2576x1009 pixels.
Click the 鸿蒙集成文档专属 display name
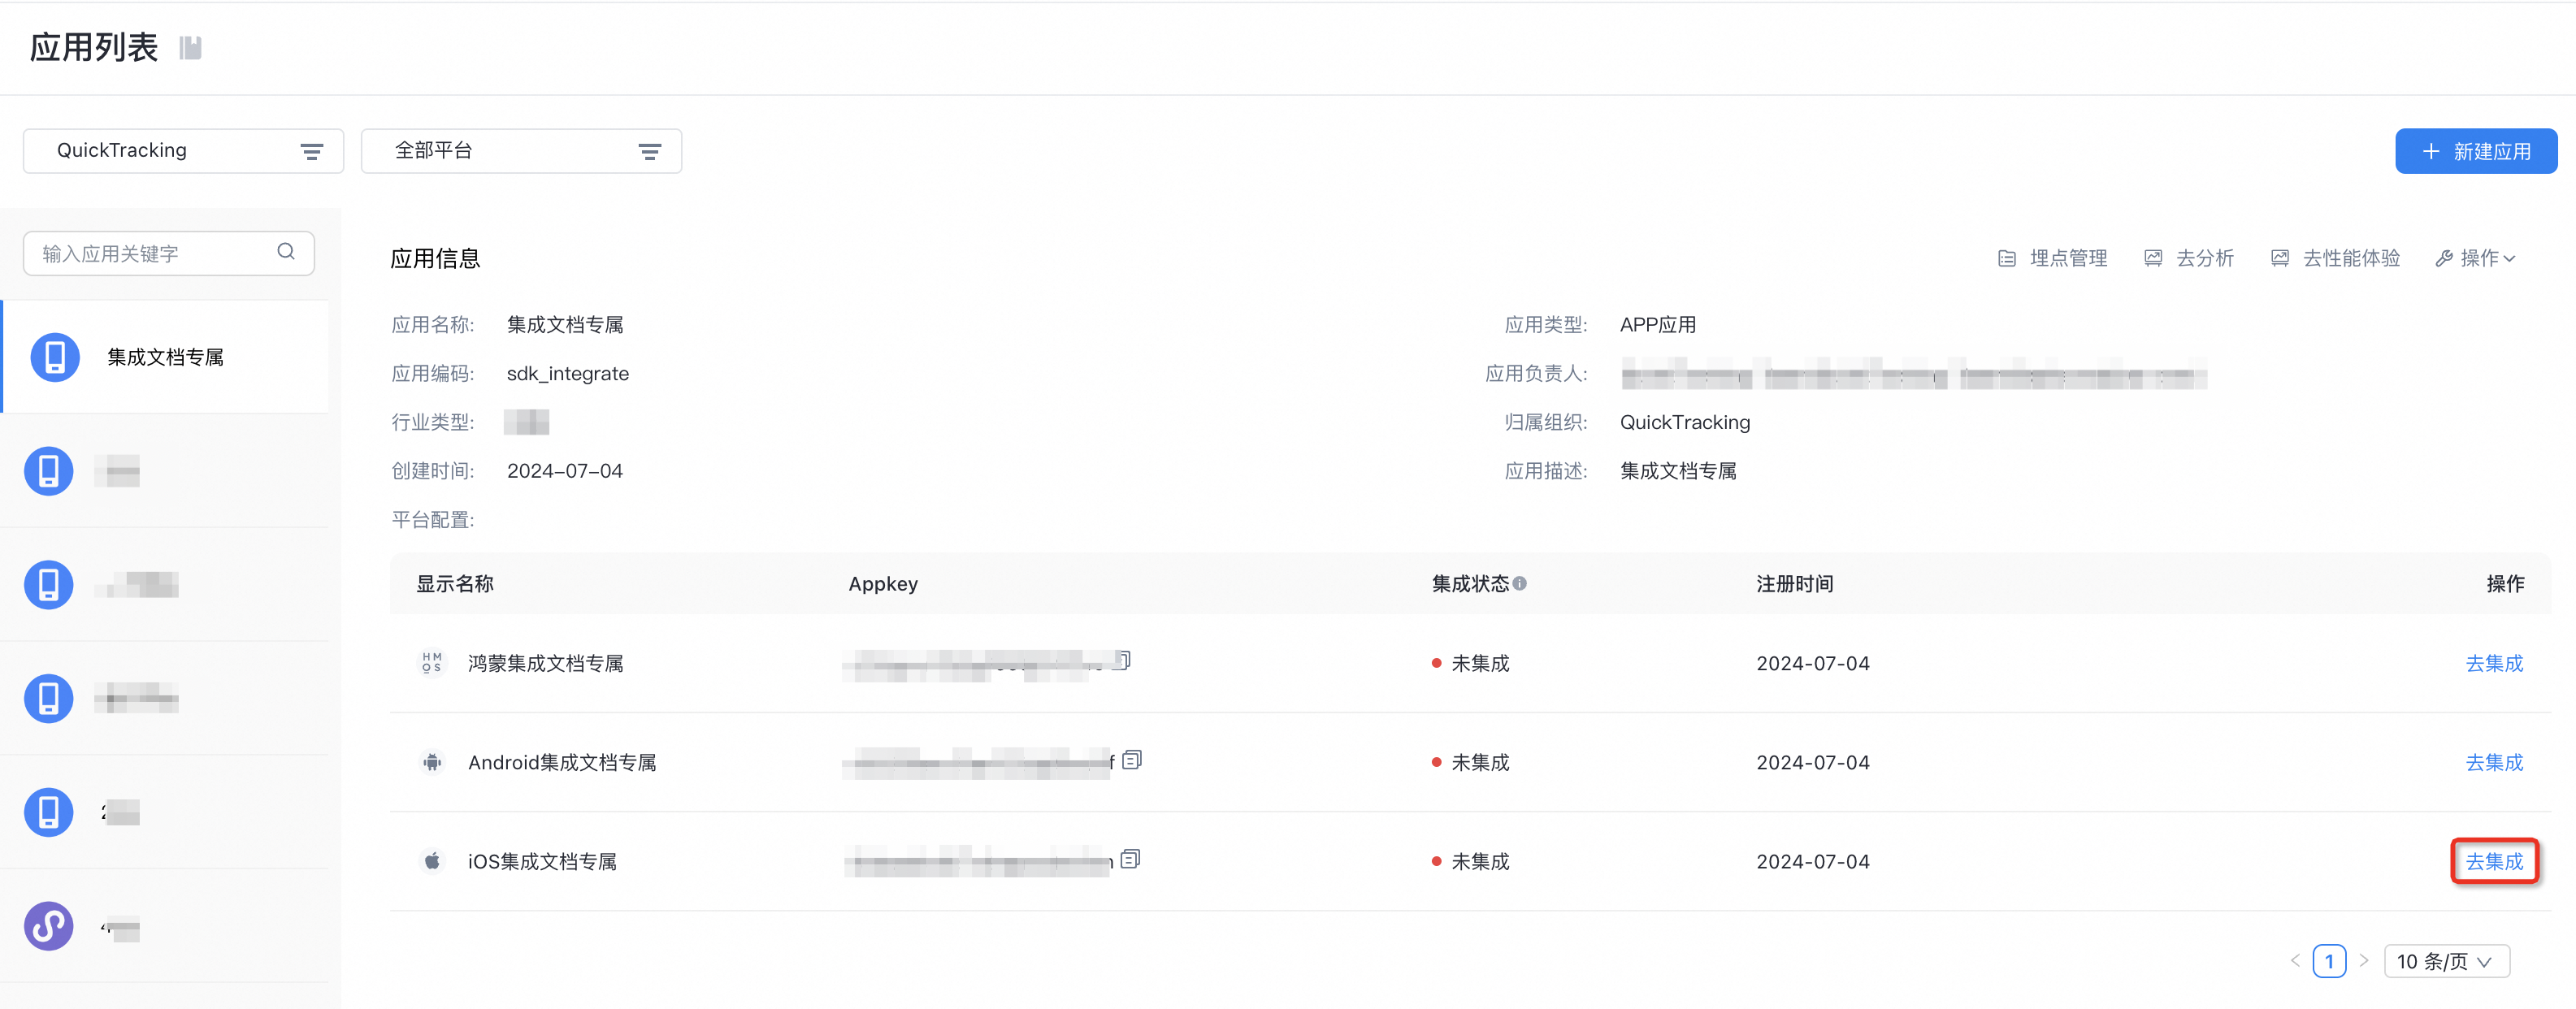pos(546,663)
